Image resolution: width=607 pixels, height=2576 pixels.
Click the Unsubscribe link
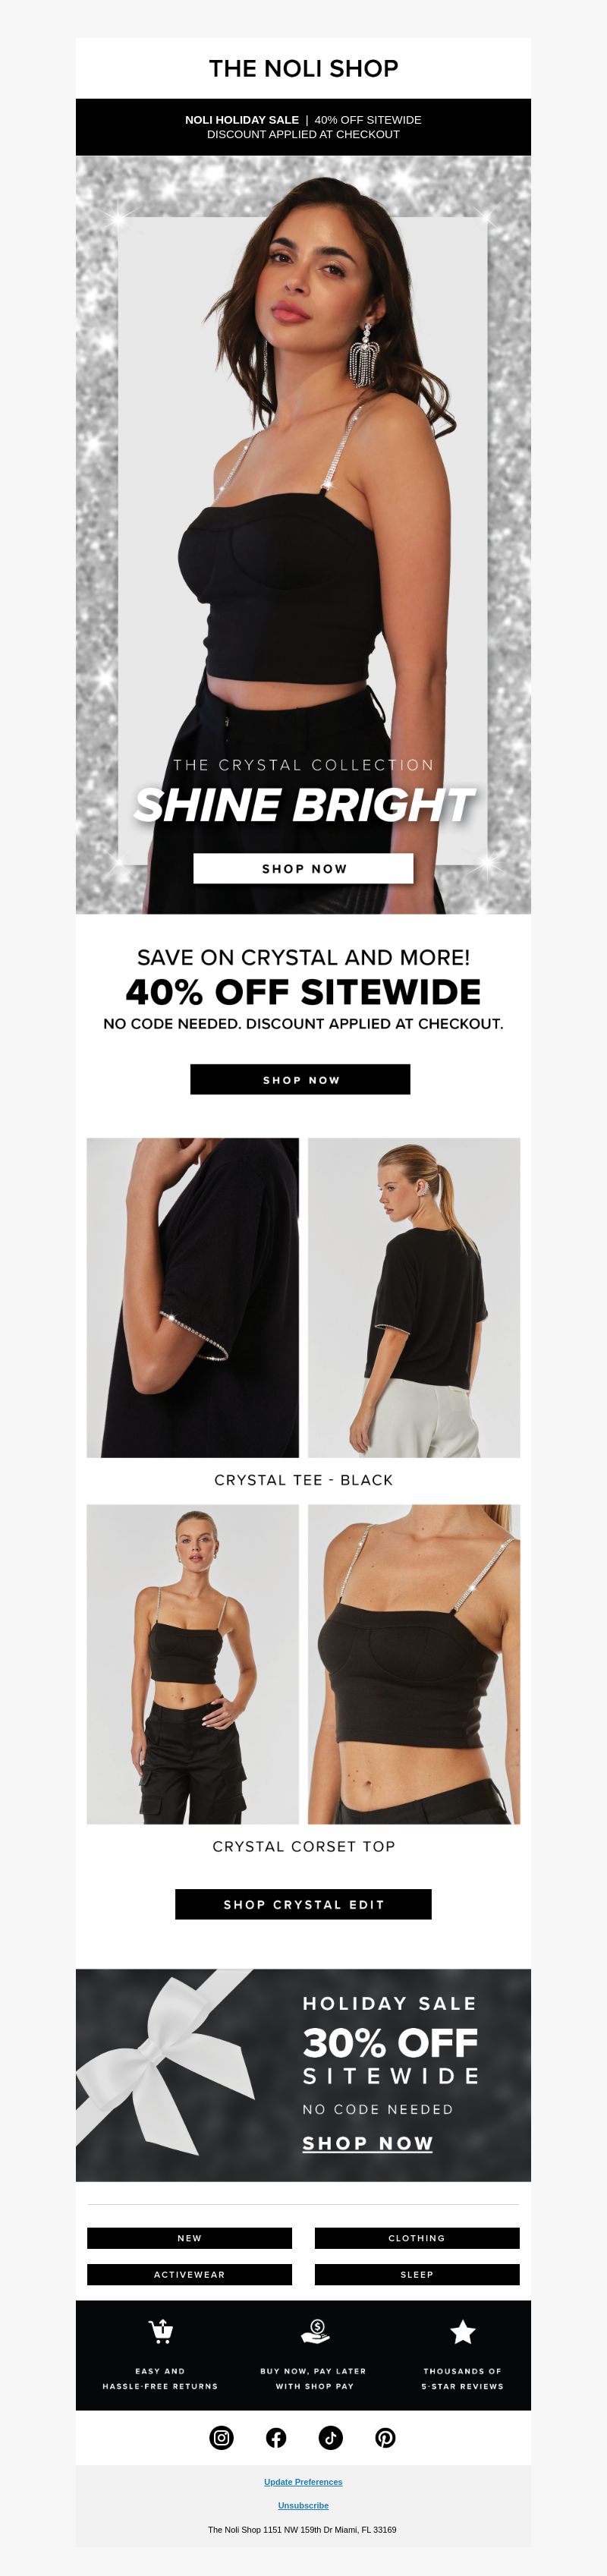coord(303,2505)
